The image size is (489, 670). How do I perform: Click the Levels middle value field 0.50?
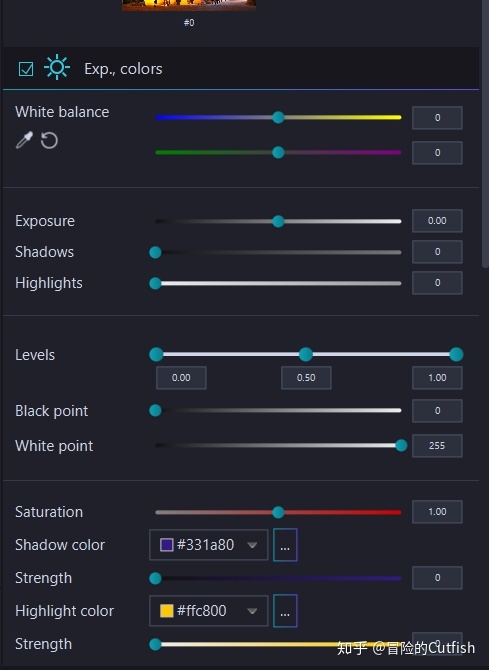coord(306,378)
